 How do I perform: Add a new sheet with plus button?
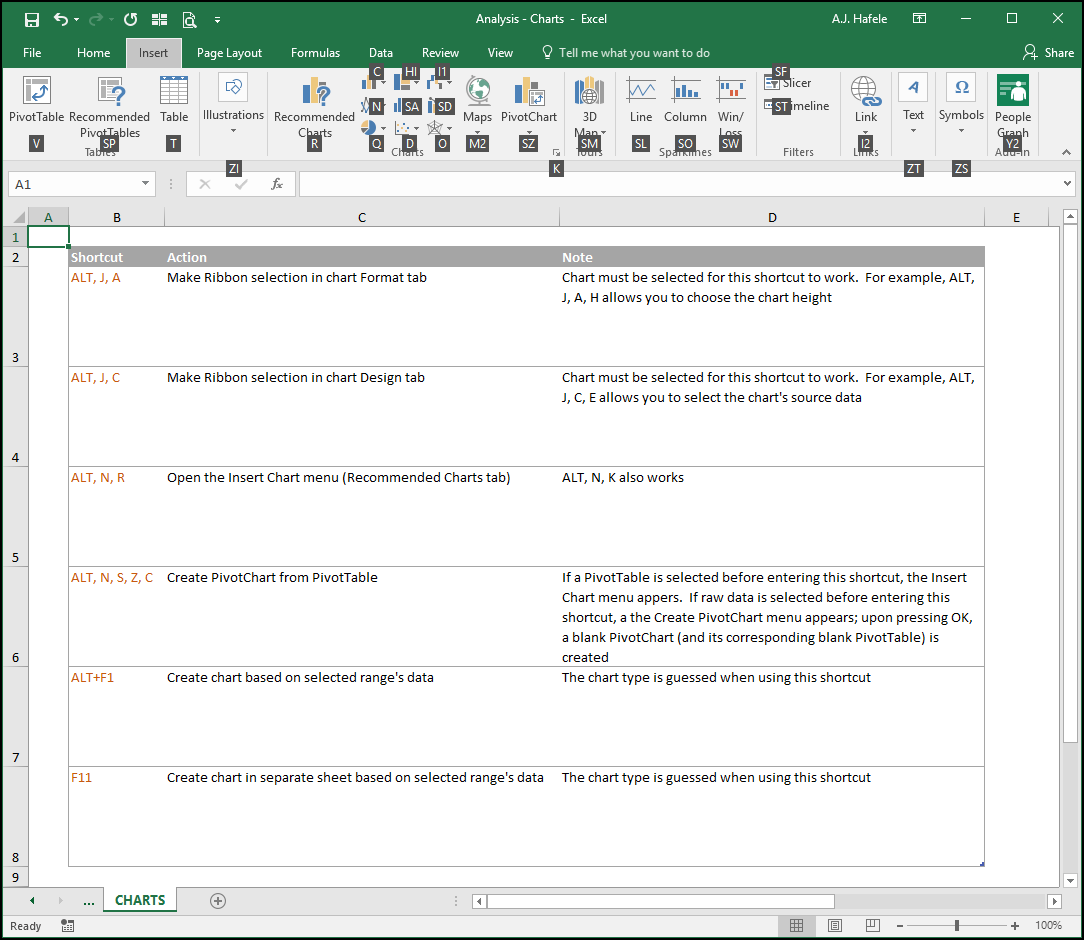[218, 901]
